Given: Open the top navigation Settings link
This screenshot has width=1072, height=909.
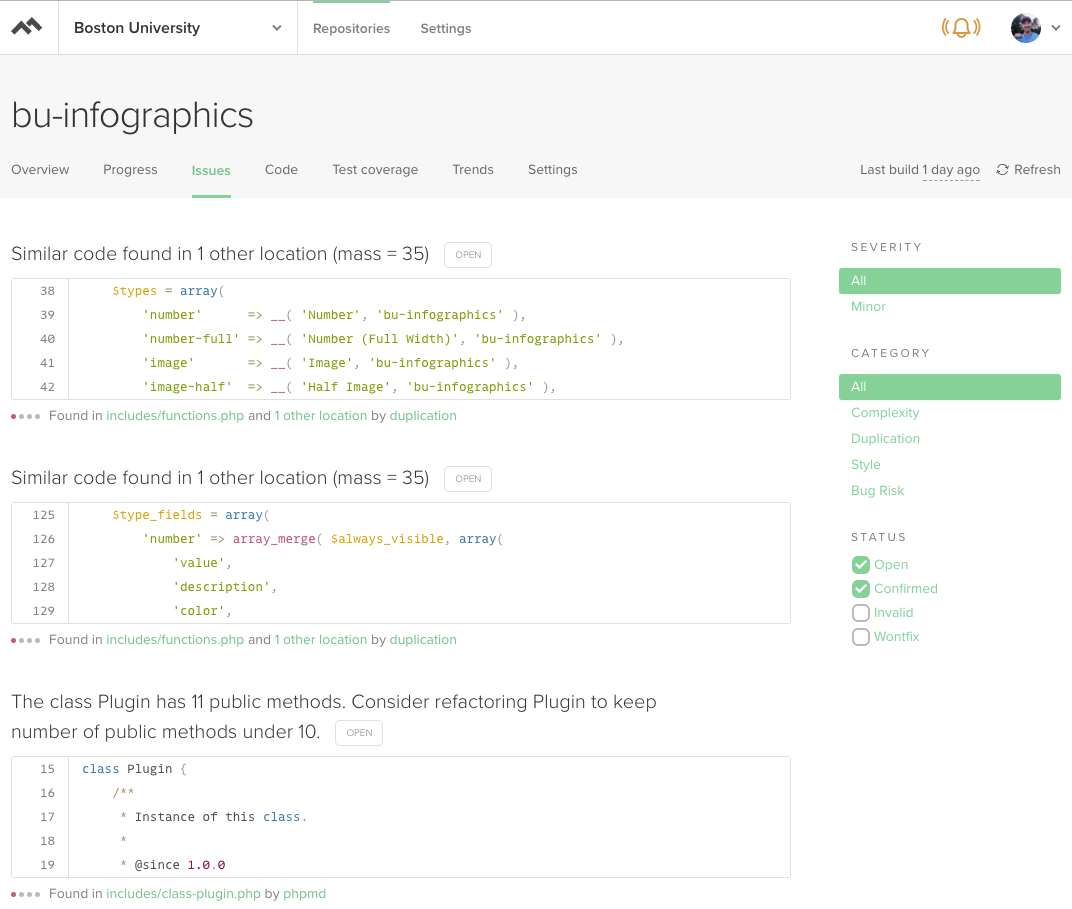Looking at the screenshot, I should click(x=446, y=29).
